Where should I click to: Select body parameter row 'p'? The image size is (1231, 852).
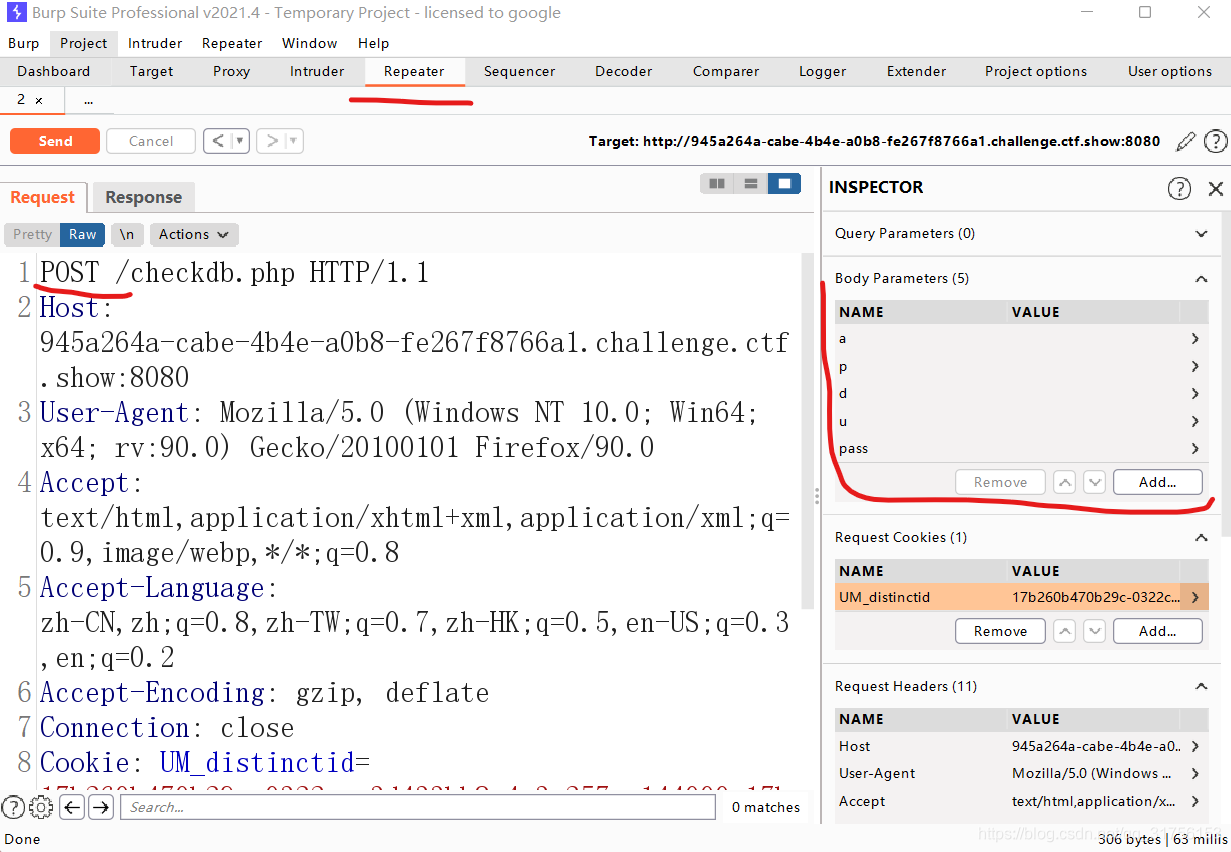pyautogui.click(x=1021, y=367)
